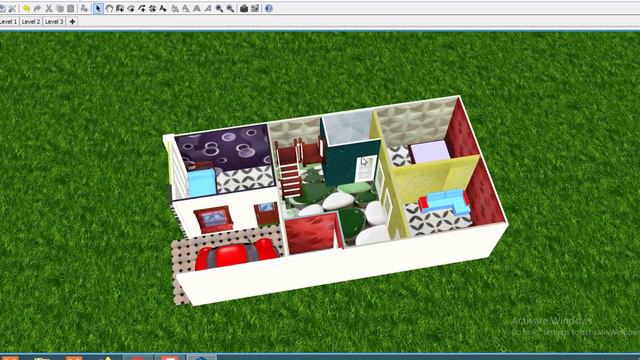Toggle italic text style

(208, 8)
